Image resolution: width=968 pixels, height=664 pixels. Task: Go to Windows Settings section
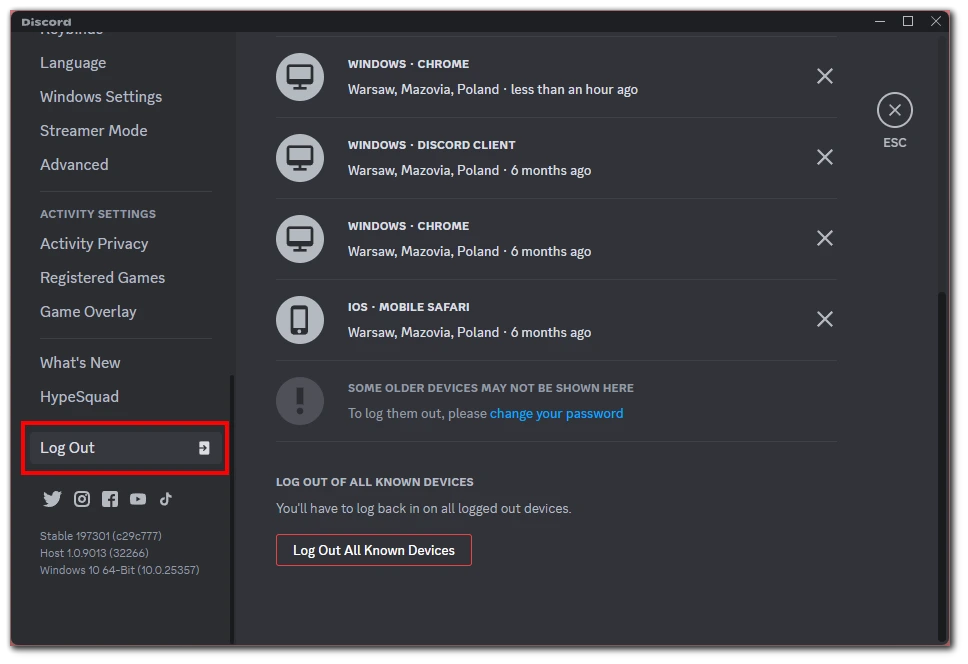(101, 97)
